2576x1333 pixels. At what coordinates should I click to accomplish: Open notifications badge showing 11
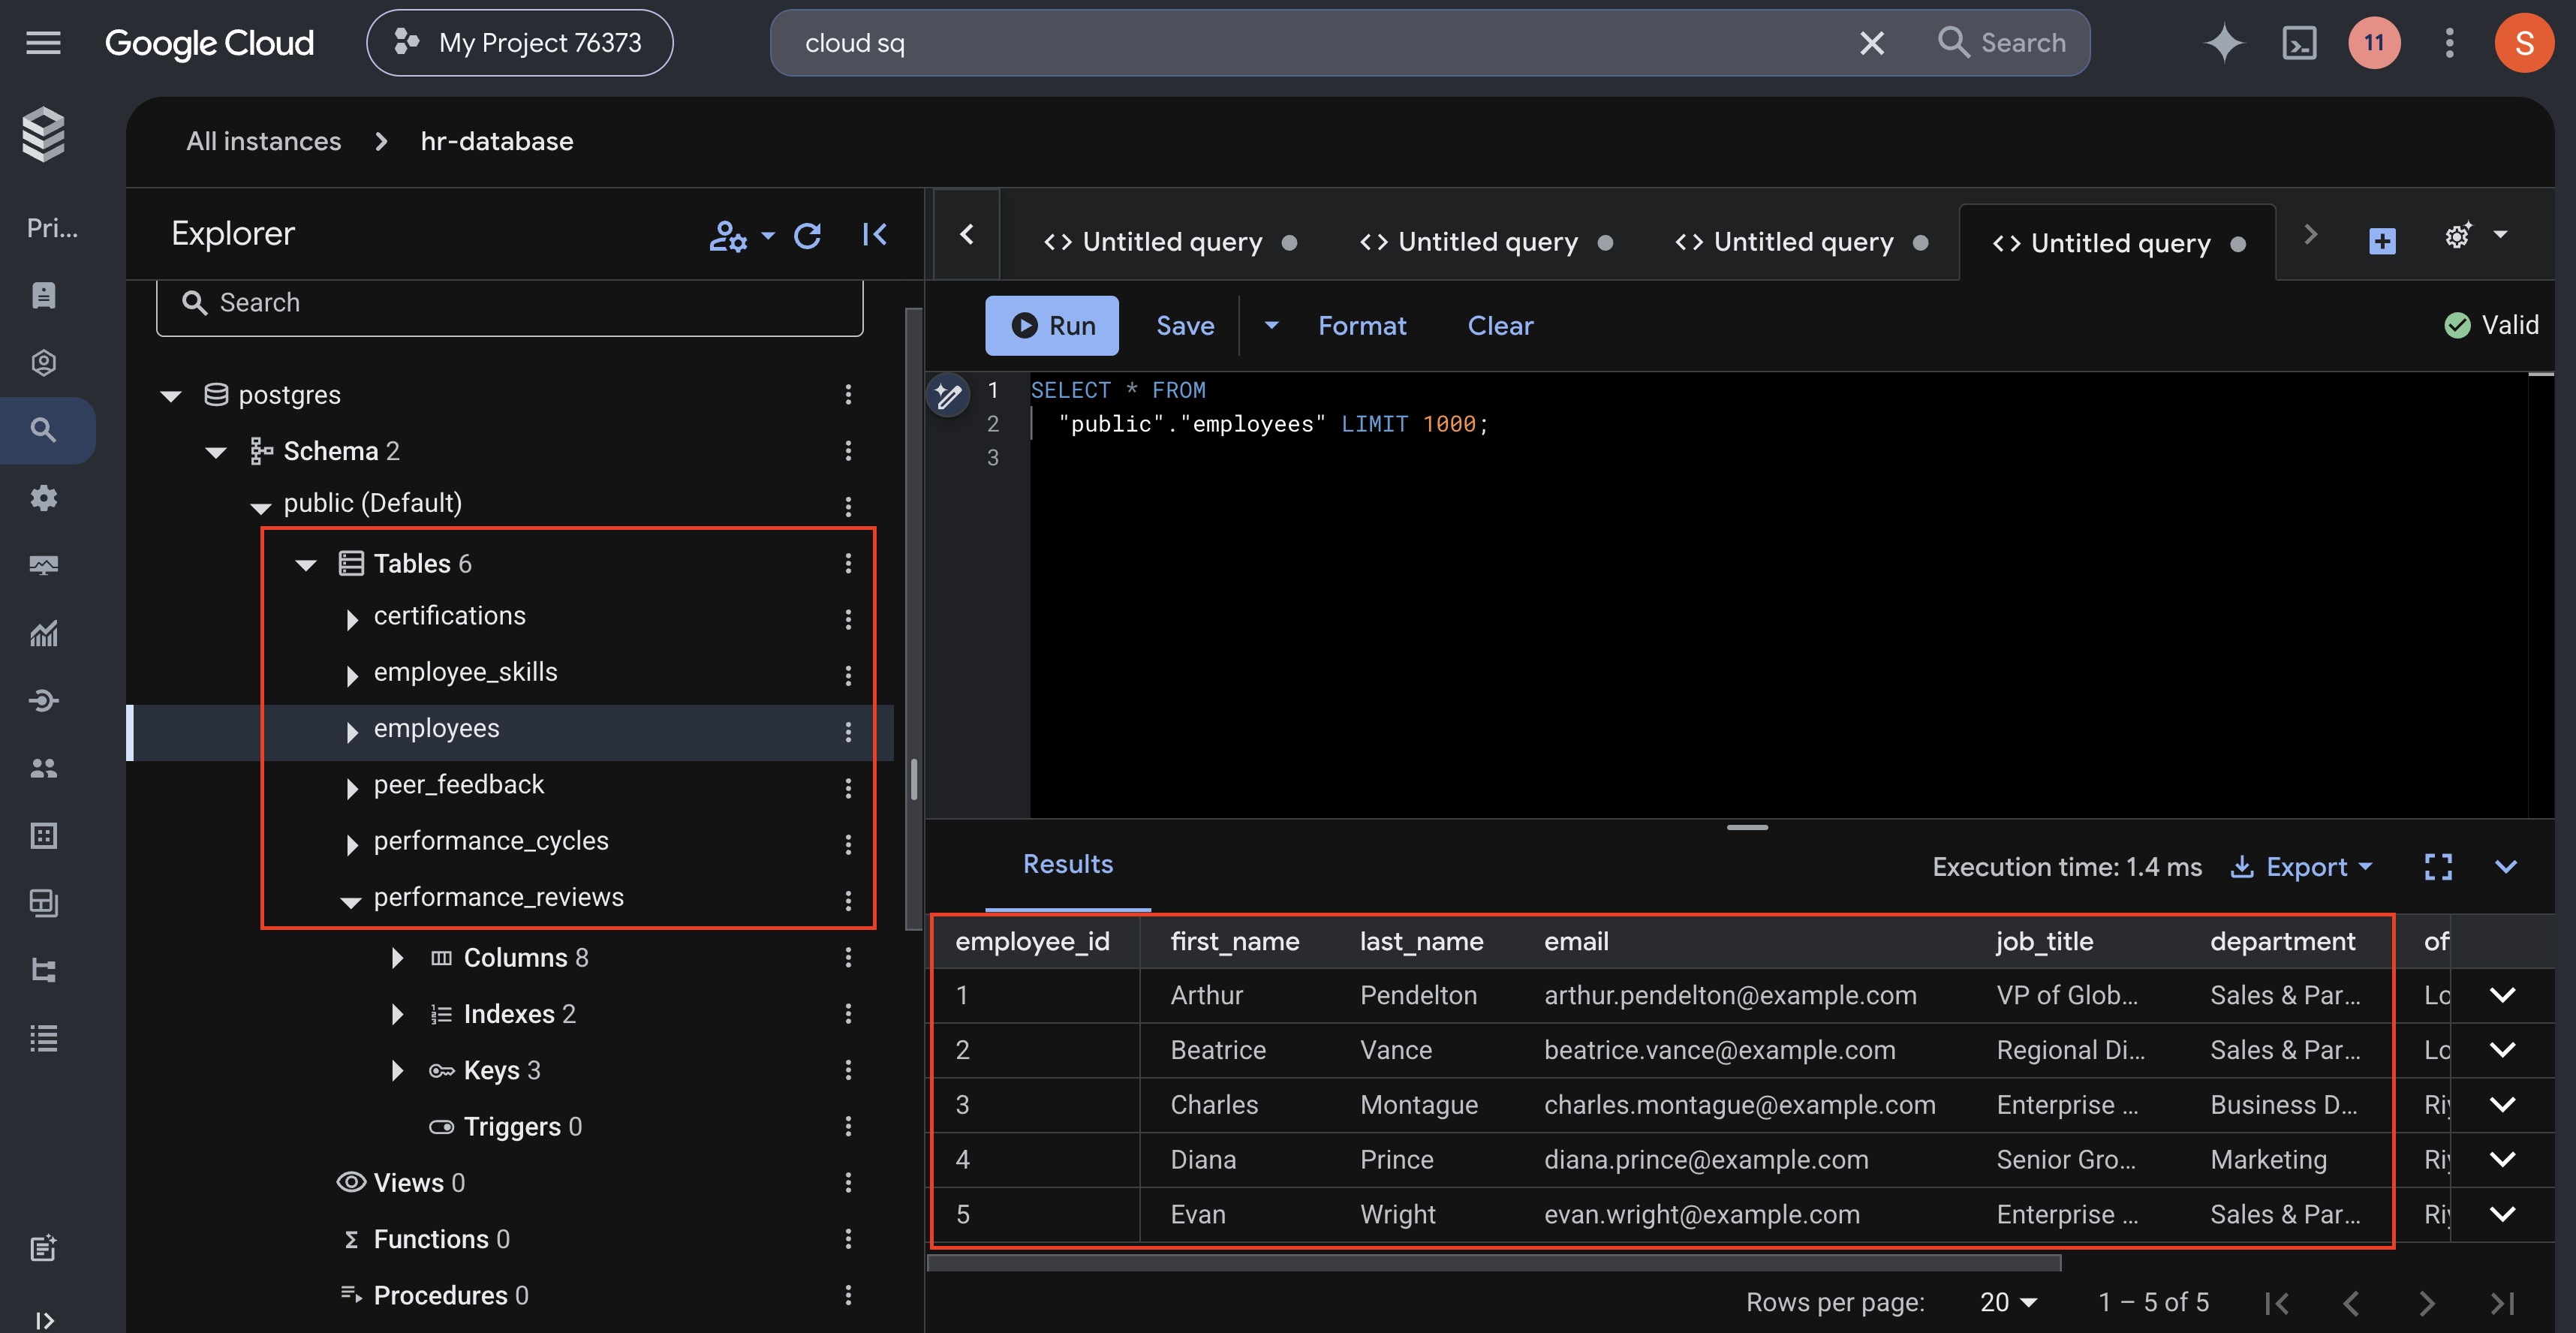point(2374,43)
